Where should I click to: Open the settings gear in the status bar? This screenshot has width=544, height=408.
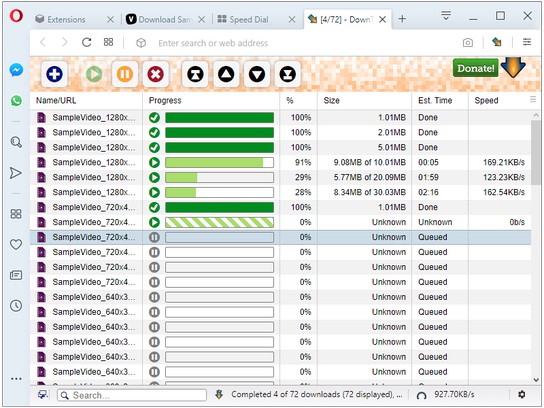[x=521, y=394]
